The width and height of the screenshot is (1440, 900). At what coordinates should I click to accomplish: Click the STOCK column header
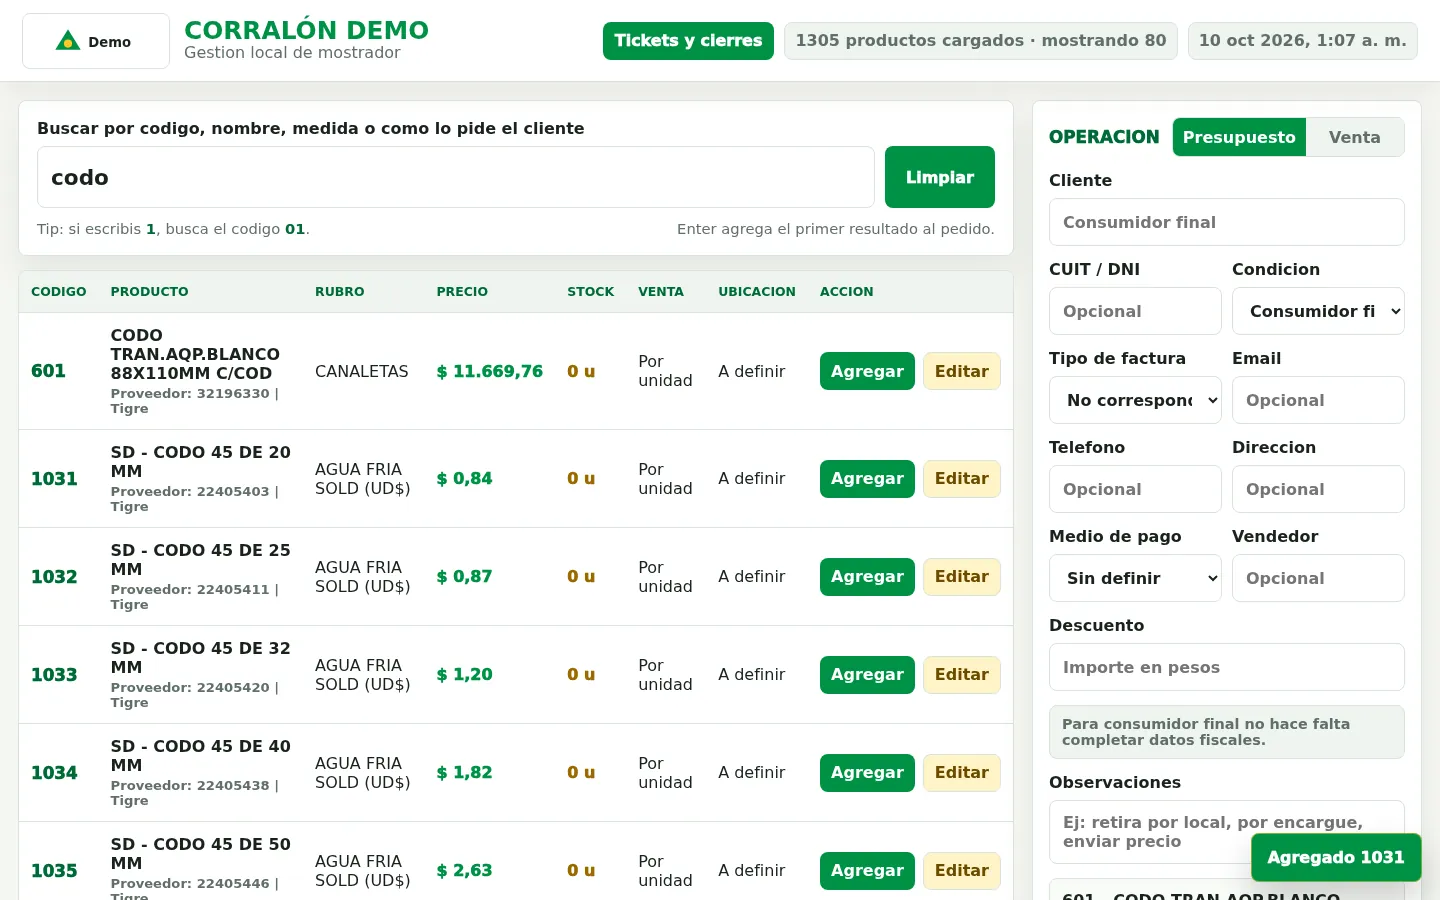(591, 292)
